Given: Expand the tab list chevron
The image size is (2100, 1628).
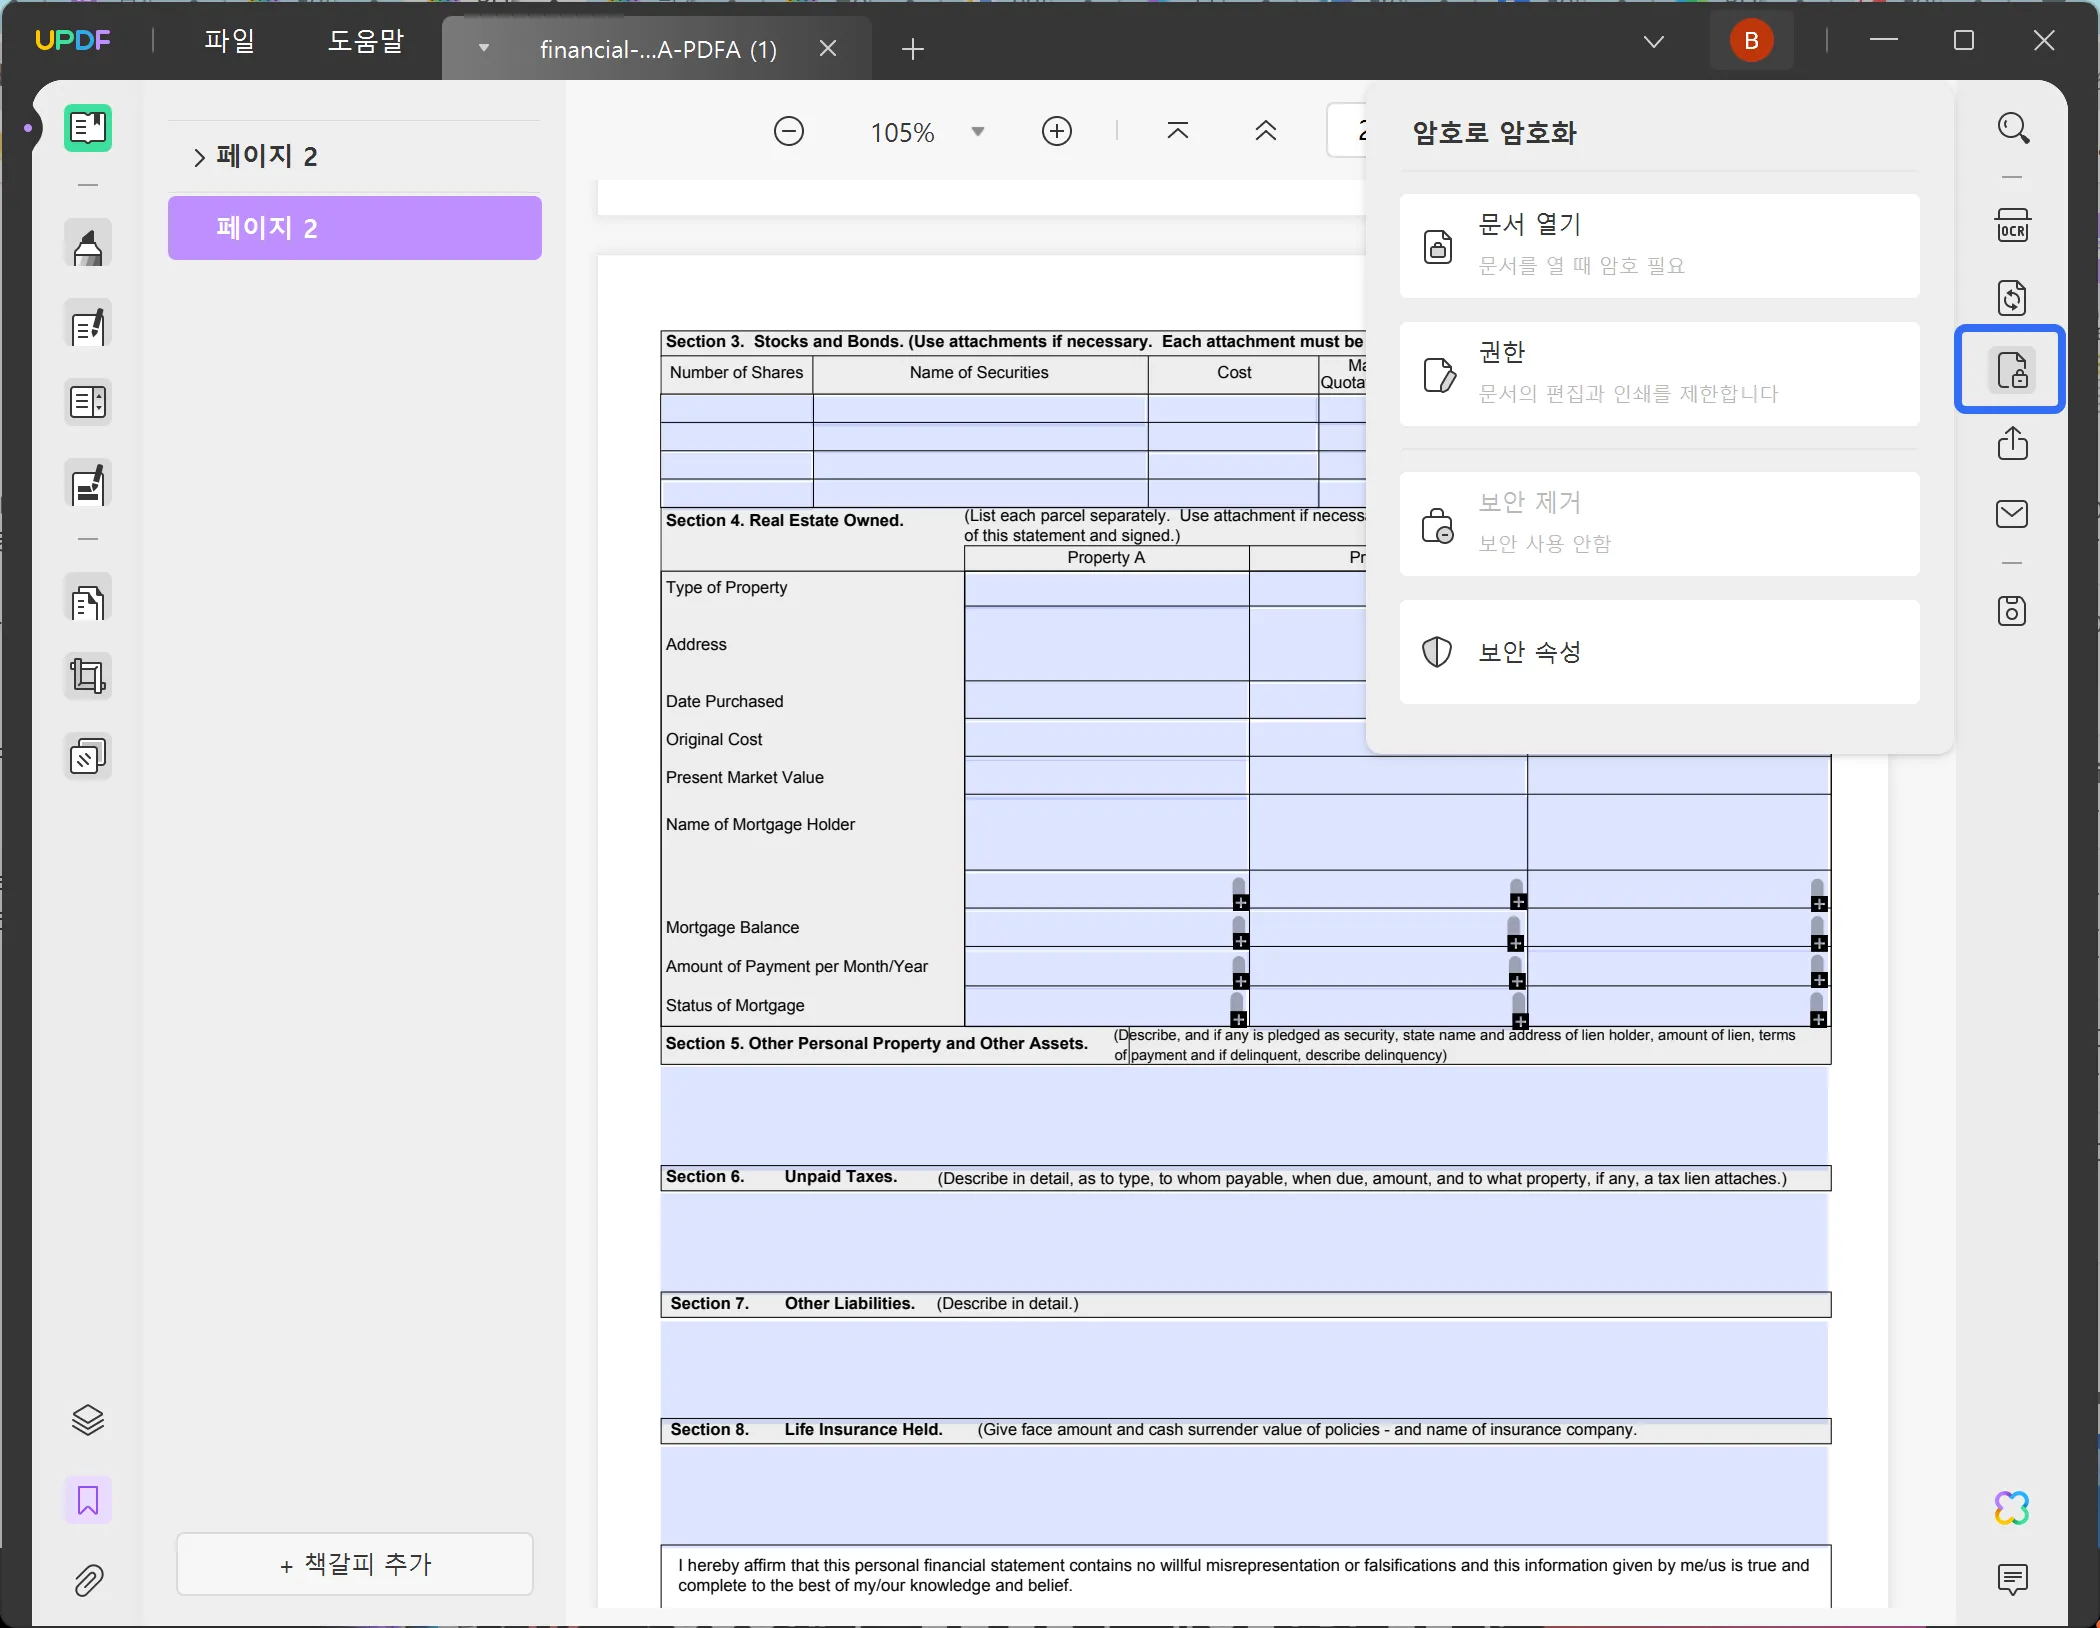Looking at the screenshot, I should (x=1654, y=41).
